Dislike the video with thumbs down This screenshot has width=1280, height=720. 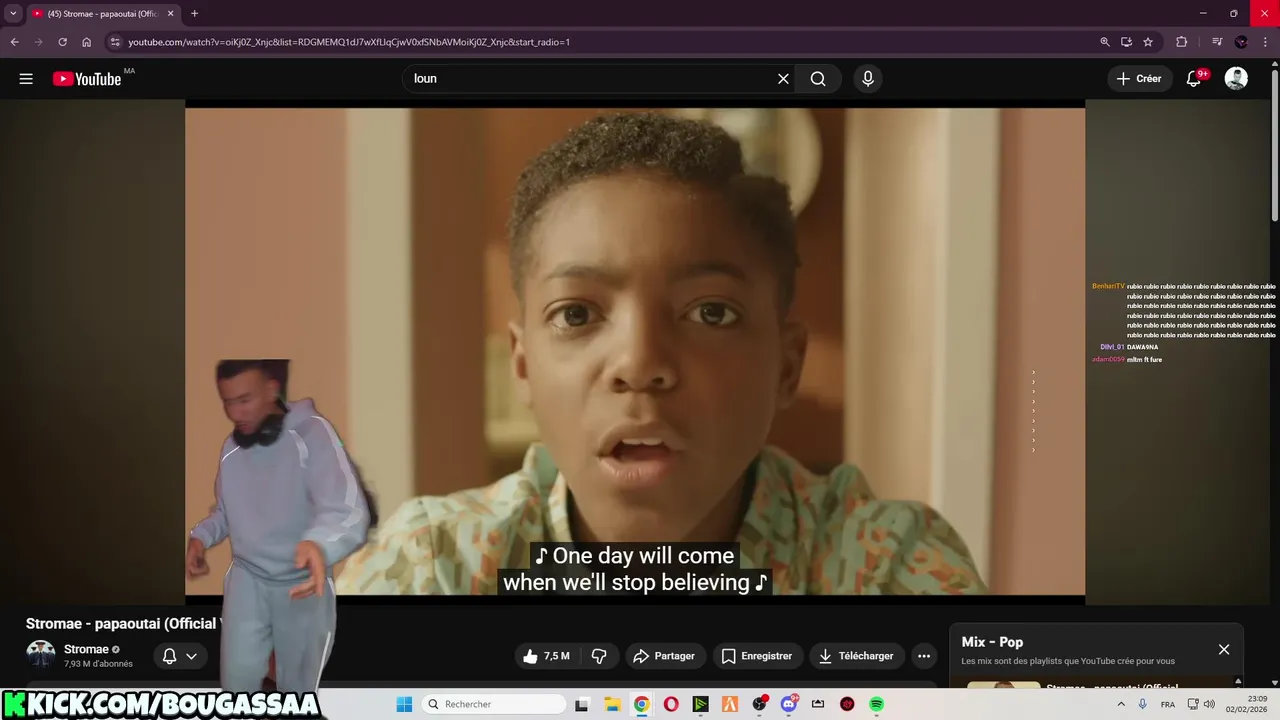tap(599, 656)
